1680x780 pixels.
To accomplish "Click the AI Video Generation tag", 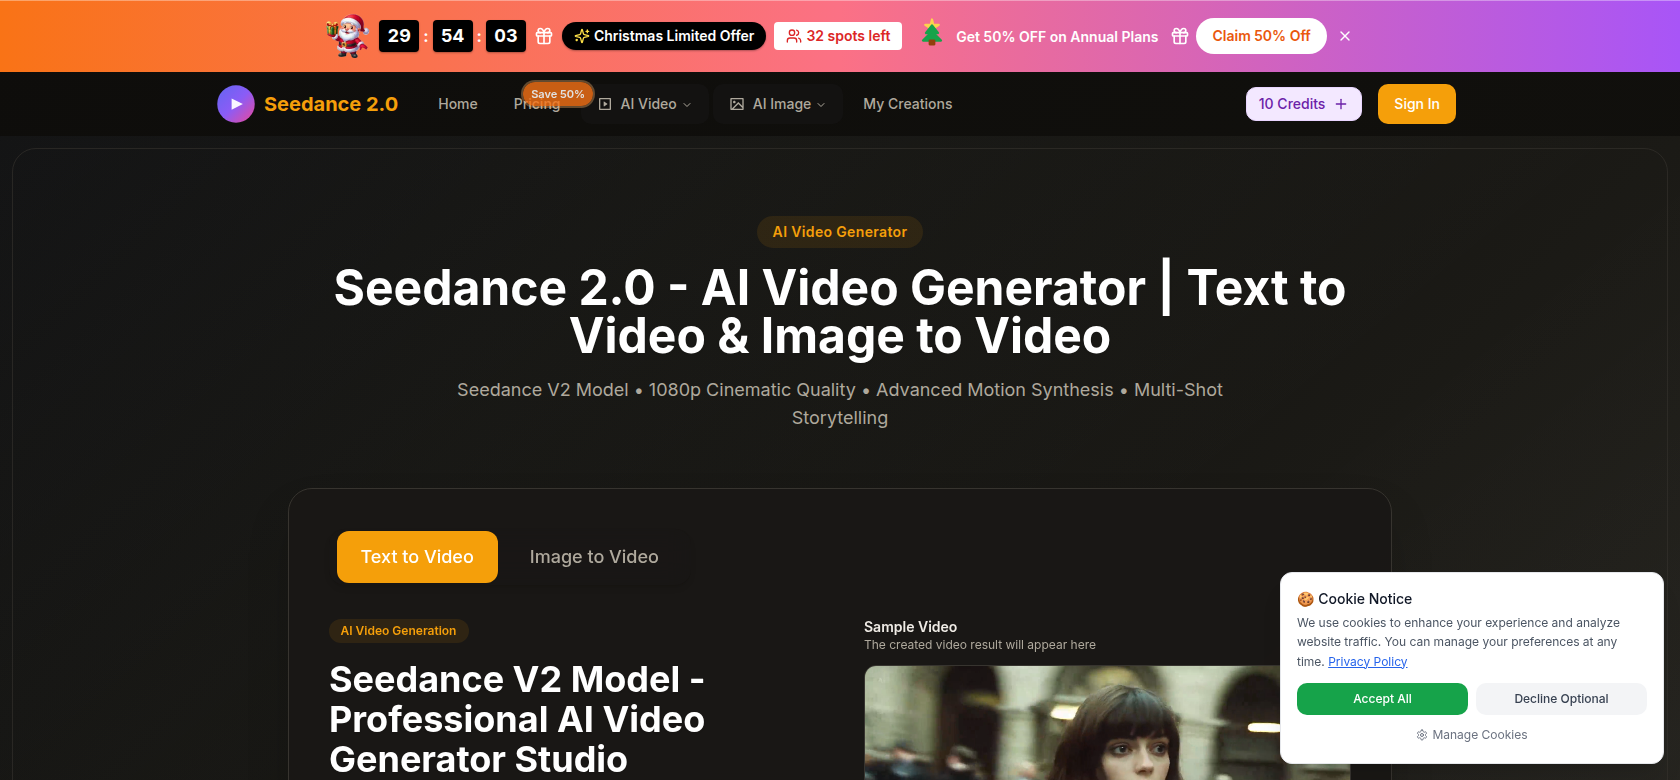I will 398,631.
